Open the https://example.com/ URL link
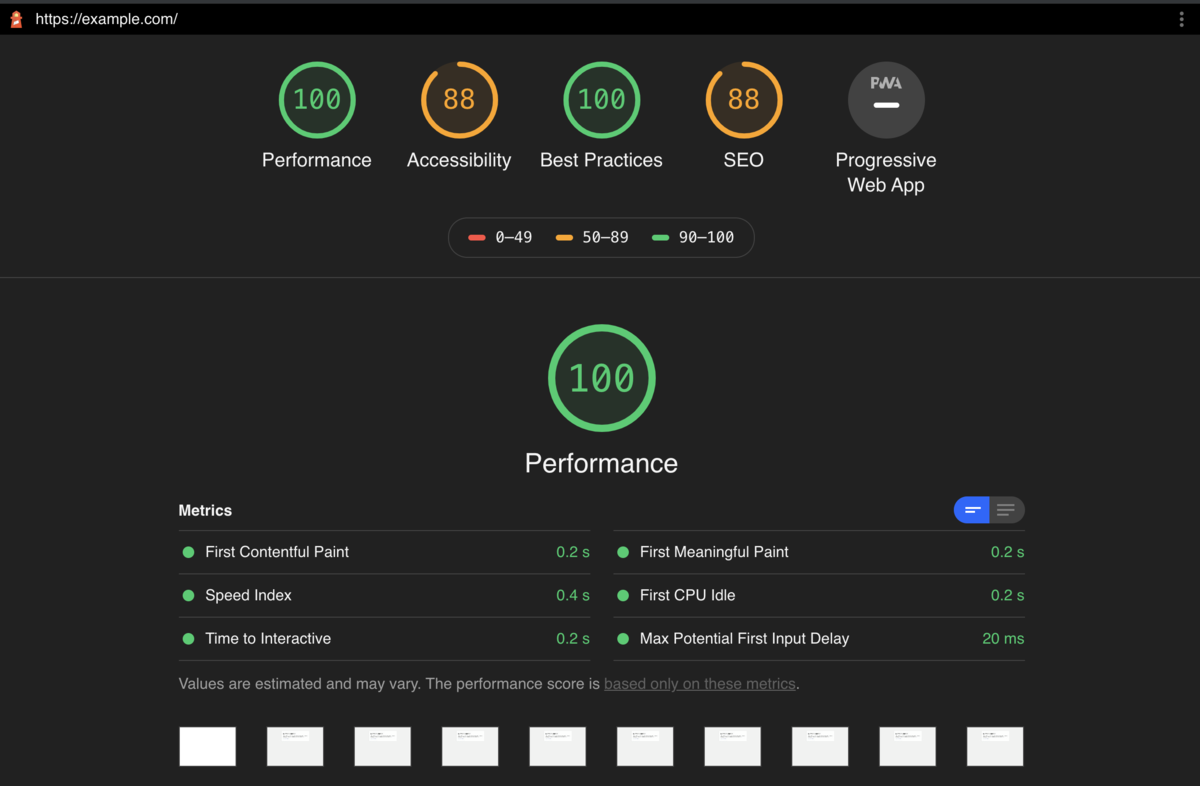The width and height of the screenshot is (1200, 786). tap(106, 19)
